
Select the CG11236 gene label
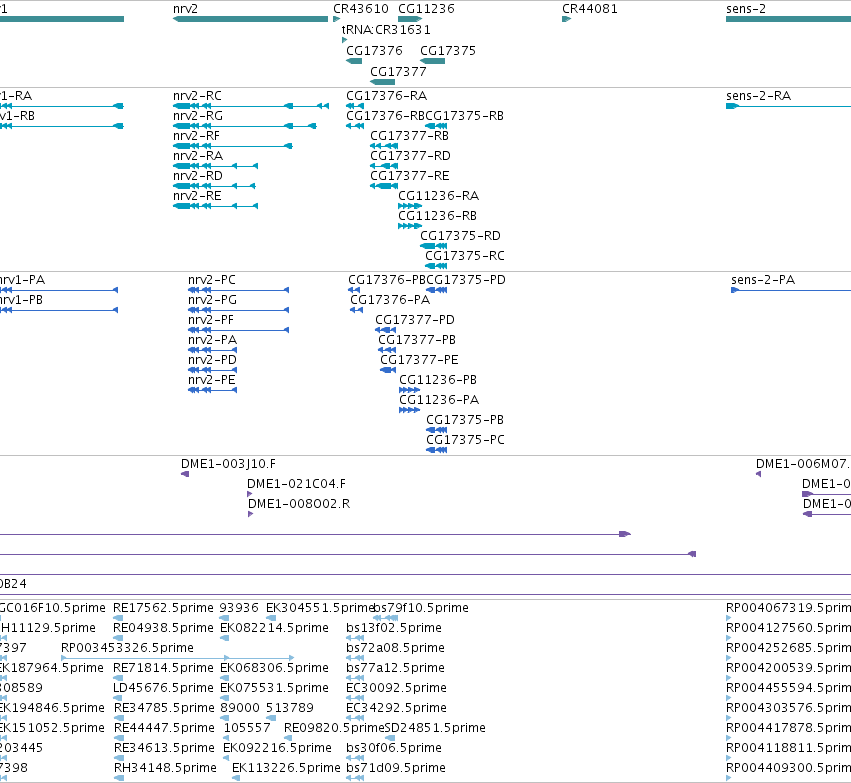tap(426, 9)
